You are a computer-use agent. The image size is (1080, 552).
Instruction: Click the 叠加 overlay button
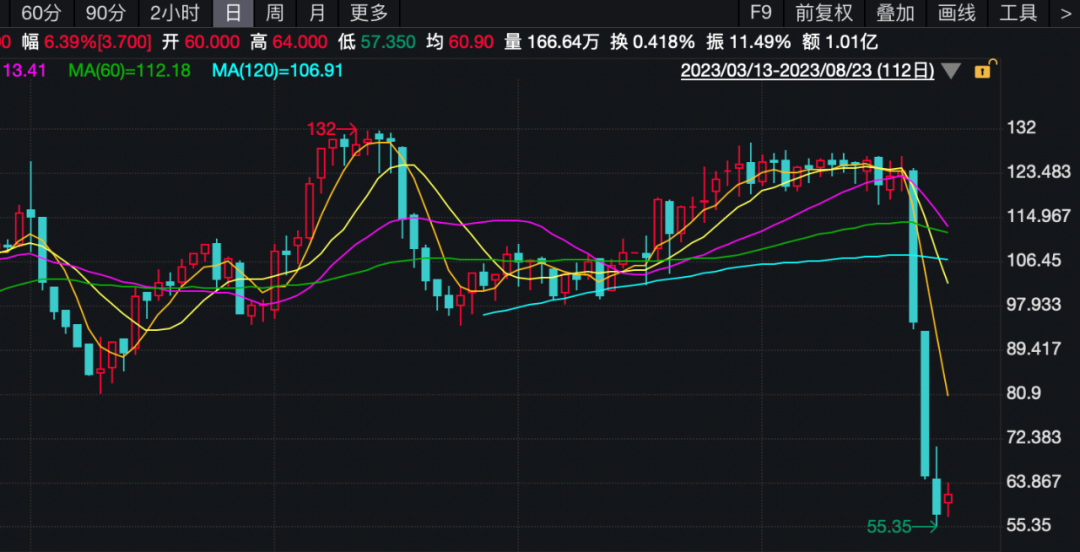[x=895, y=12]
